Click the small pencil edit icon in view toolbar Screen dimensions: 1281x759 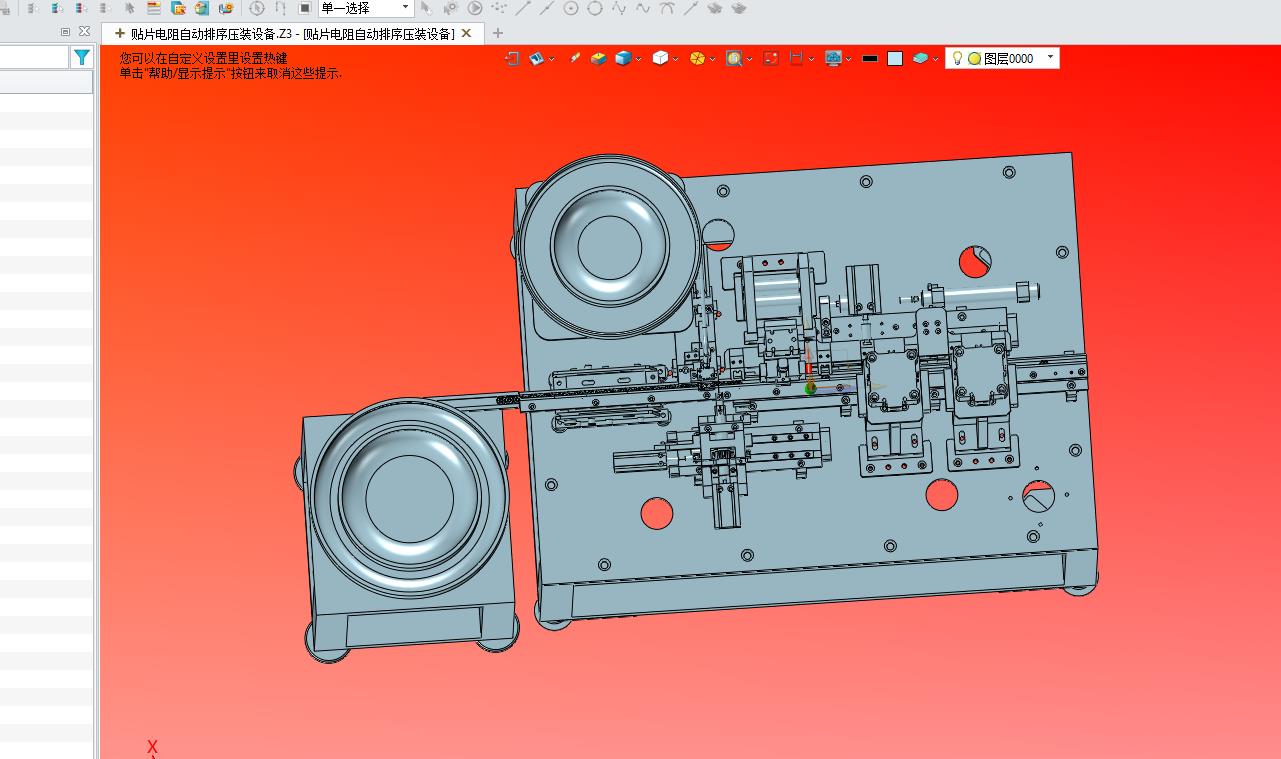[575, 59]
